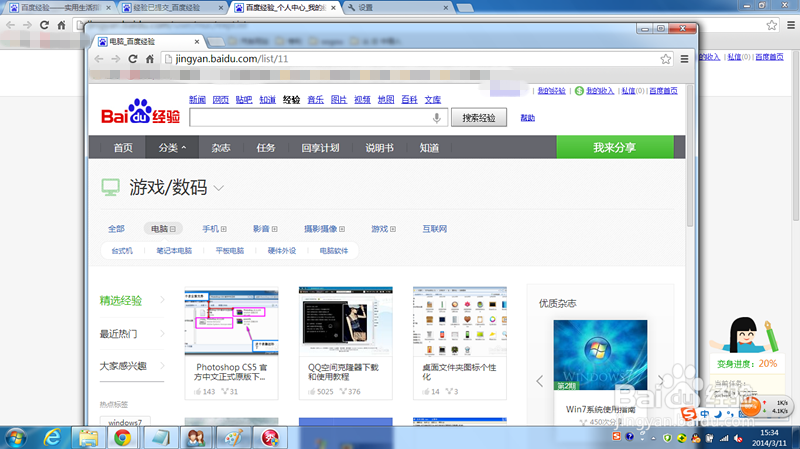Open Windows Explorer folder in the taskbar
This screenshot has width=800, height=449.
[88, 438]
